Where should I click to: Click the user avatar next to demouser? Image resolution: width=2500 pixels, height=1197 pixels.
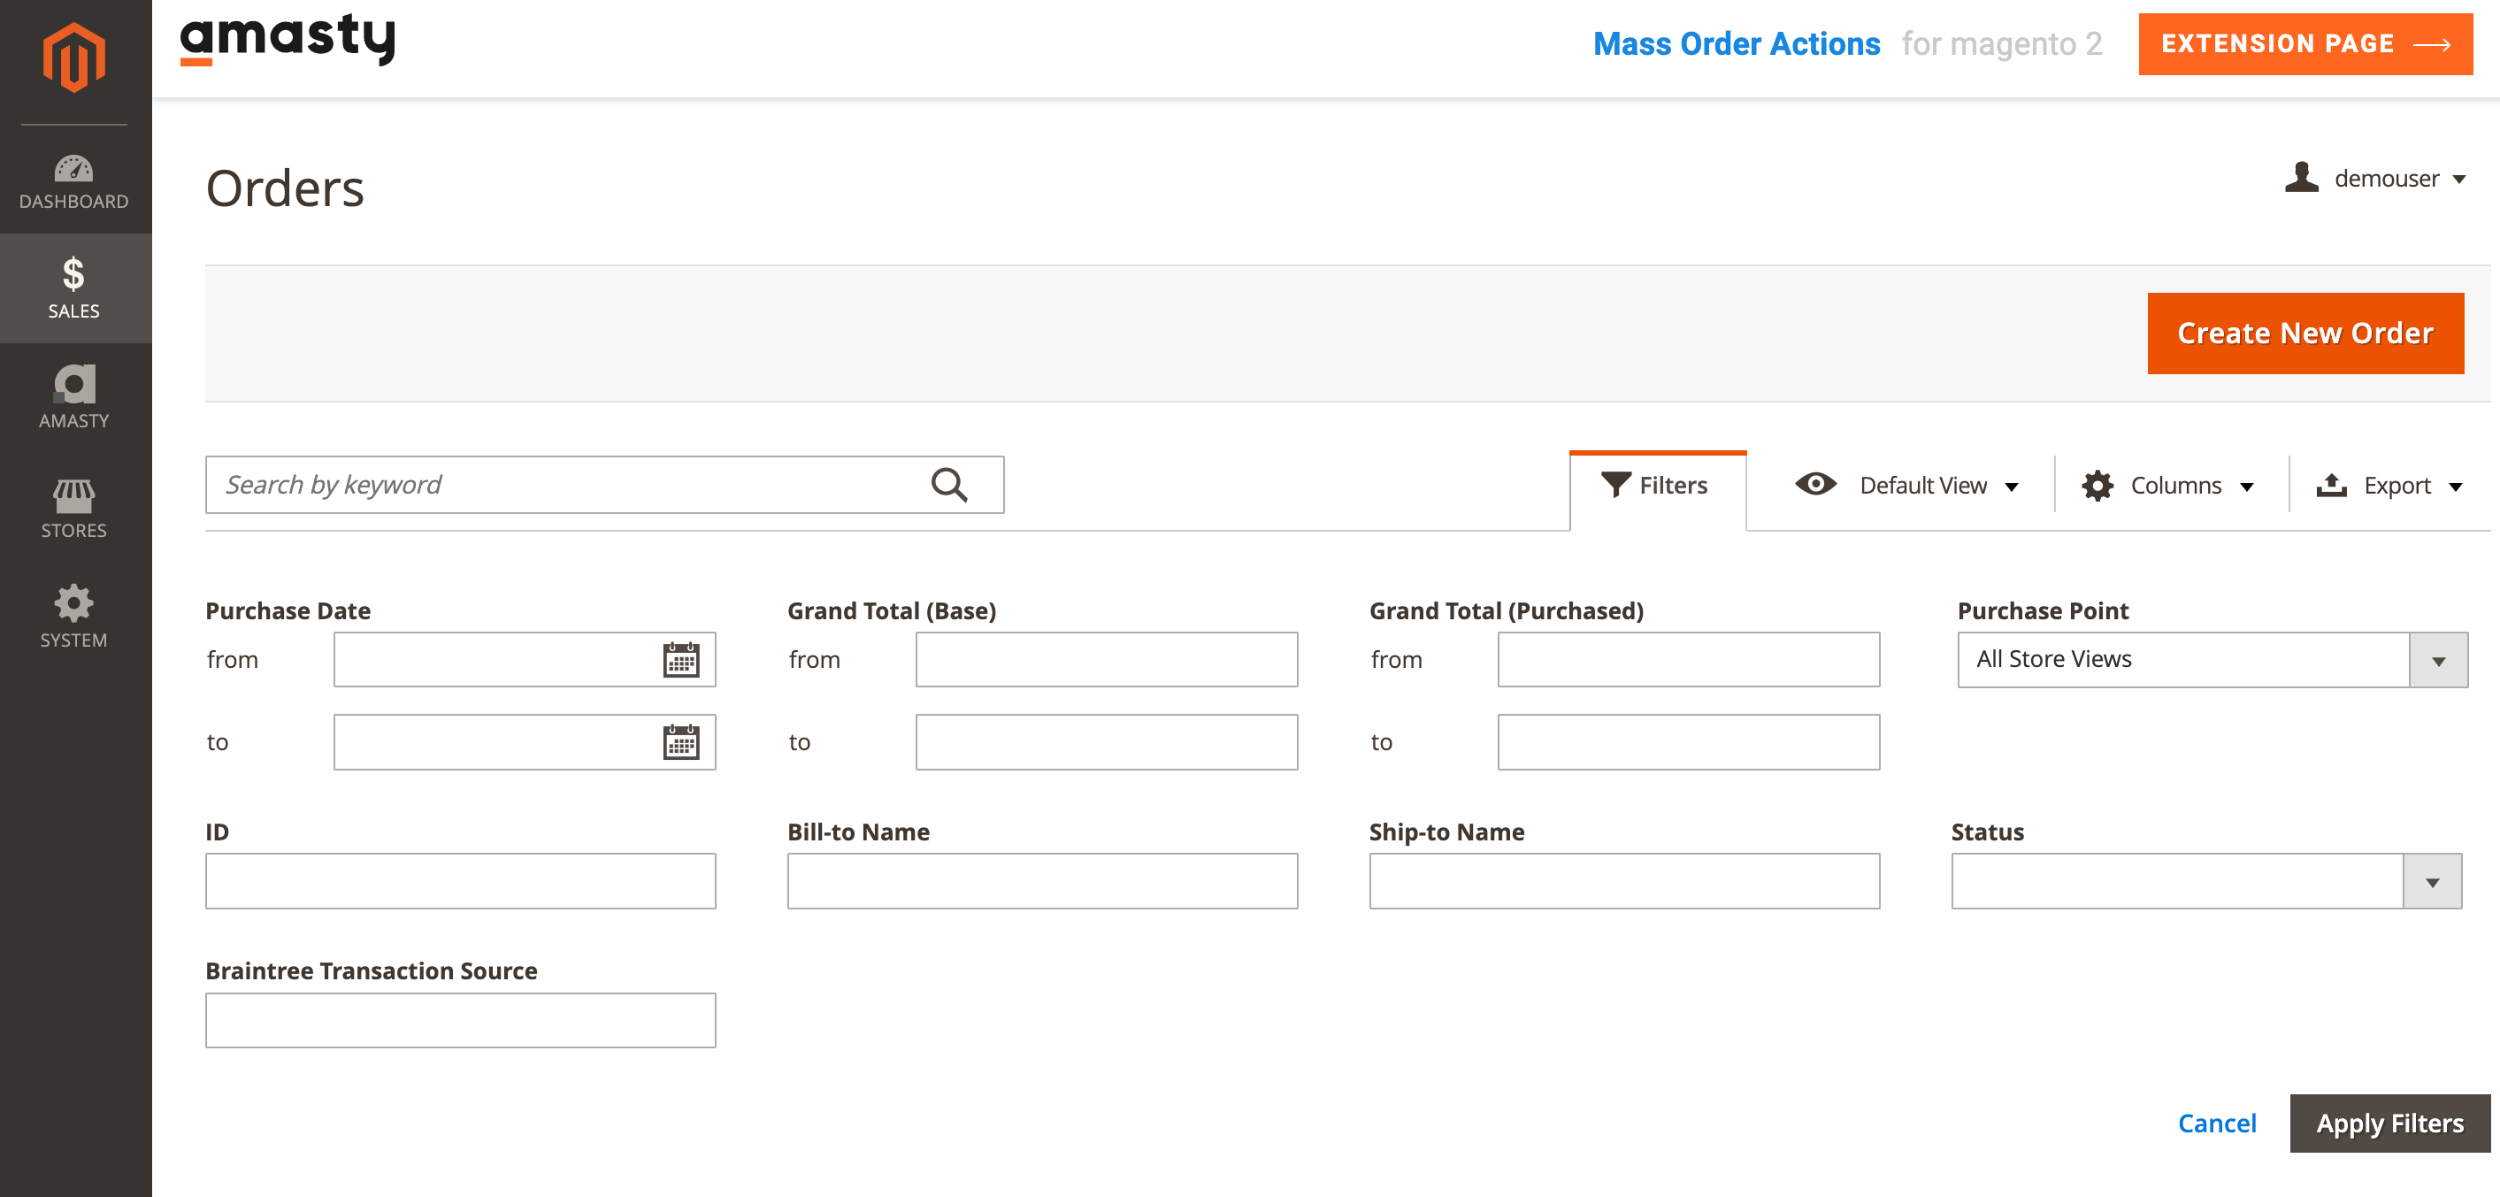(2302, 177)
